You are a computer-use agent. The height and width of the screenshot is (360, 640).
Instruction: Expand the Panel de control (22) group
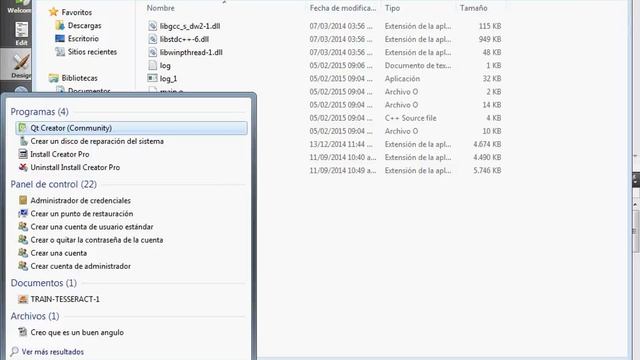[53, 184]
